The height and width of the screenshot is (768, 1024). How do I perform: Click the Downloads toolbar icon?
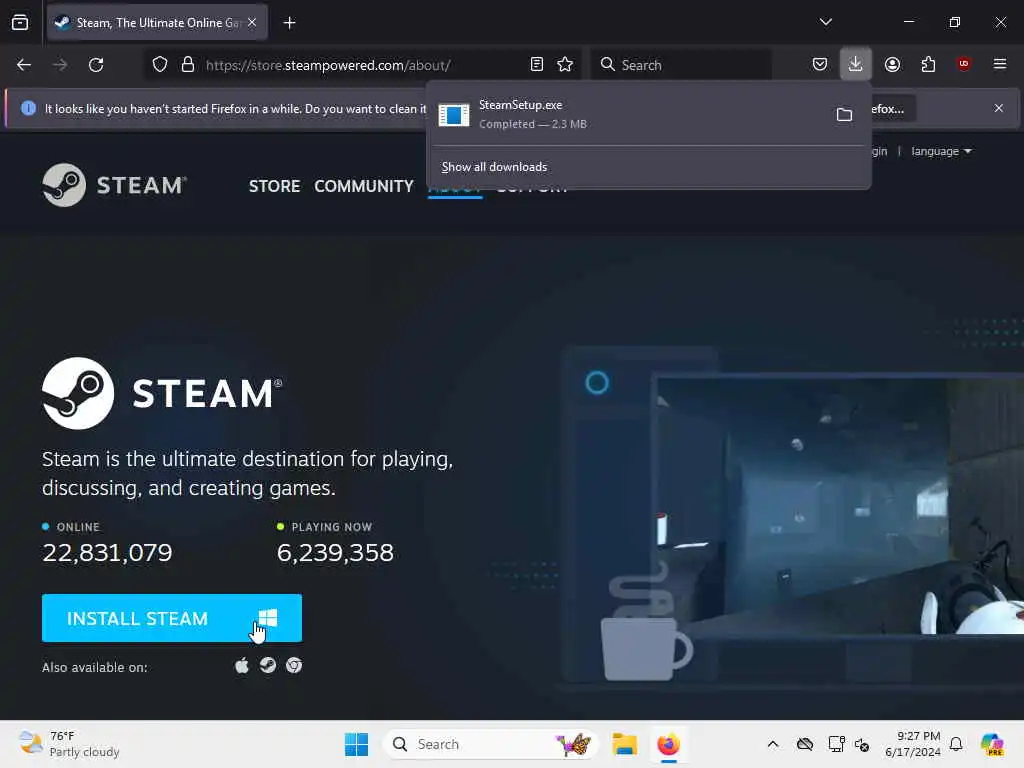[856, 64]
